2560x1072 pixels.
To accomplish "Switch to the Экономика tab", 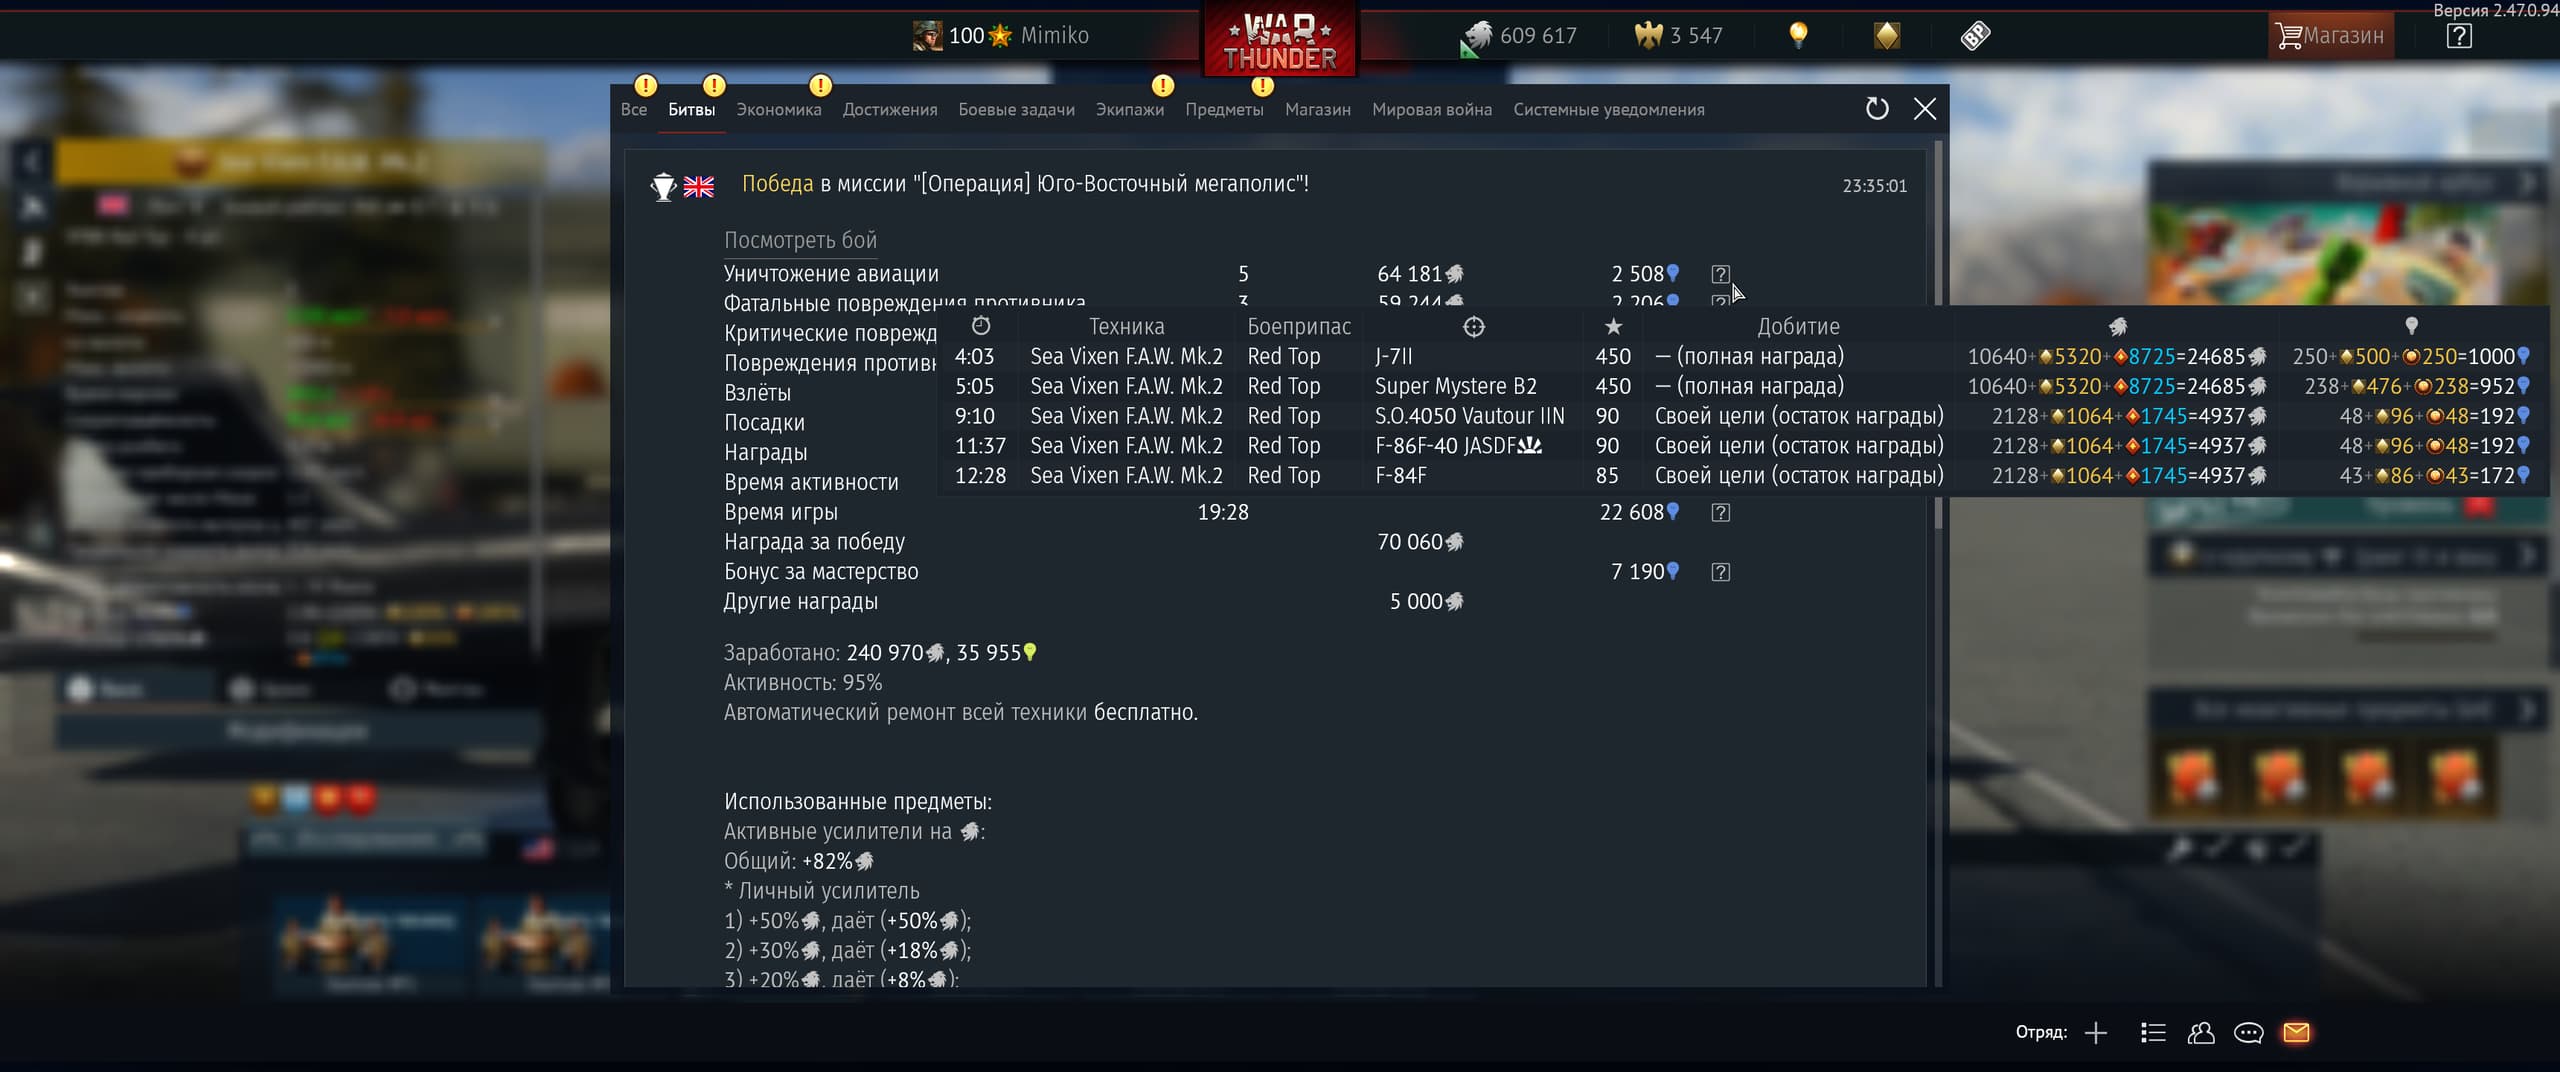I will click(x=779, y=110).
